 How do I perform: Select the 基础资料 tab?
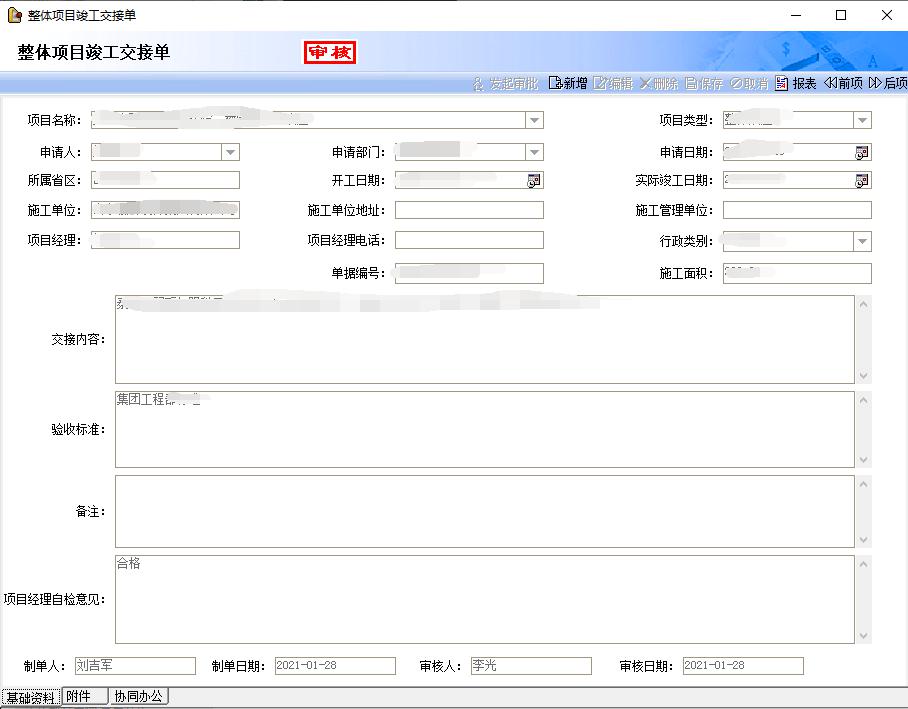30,697
